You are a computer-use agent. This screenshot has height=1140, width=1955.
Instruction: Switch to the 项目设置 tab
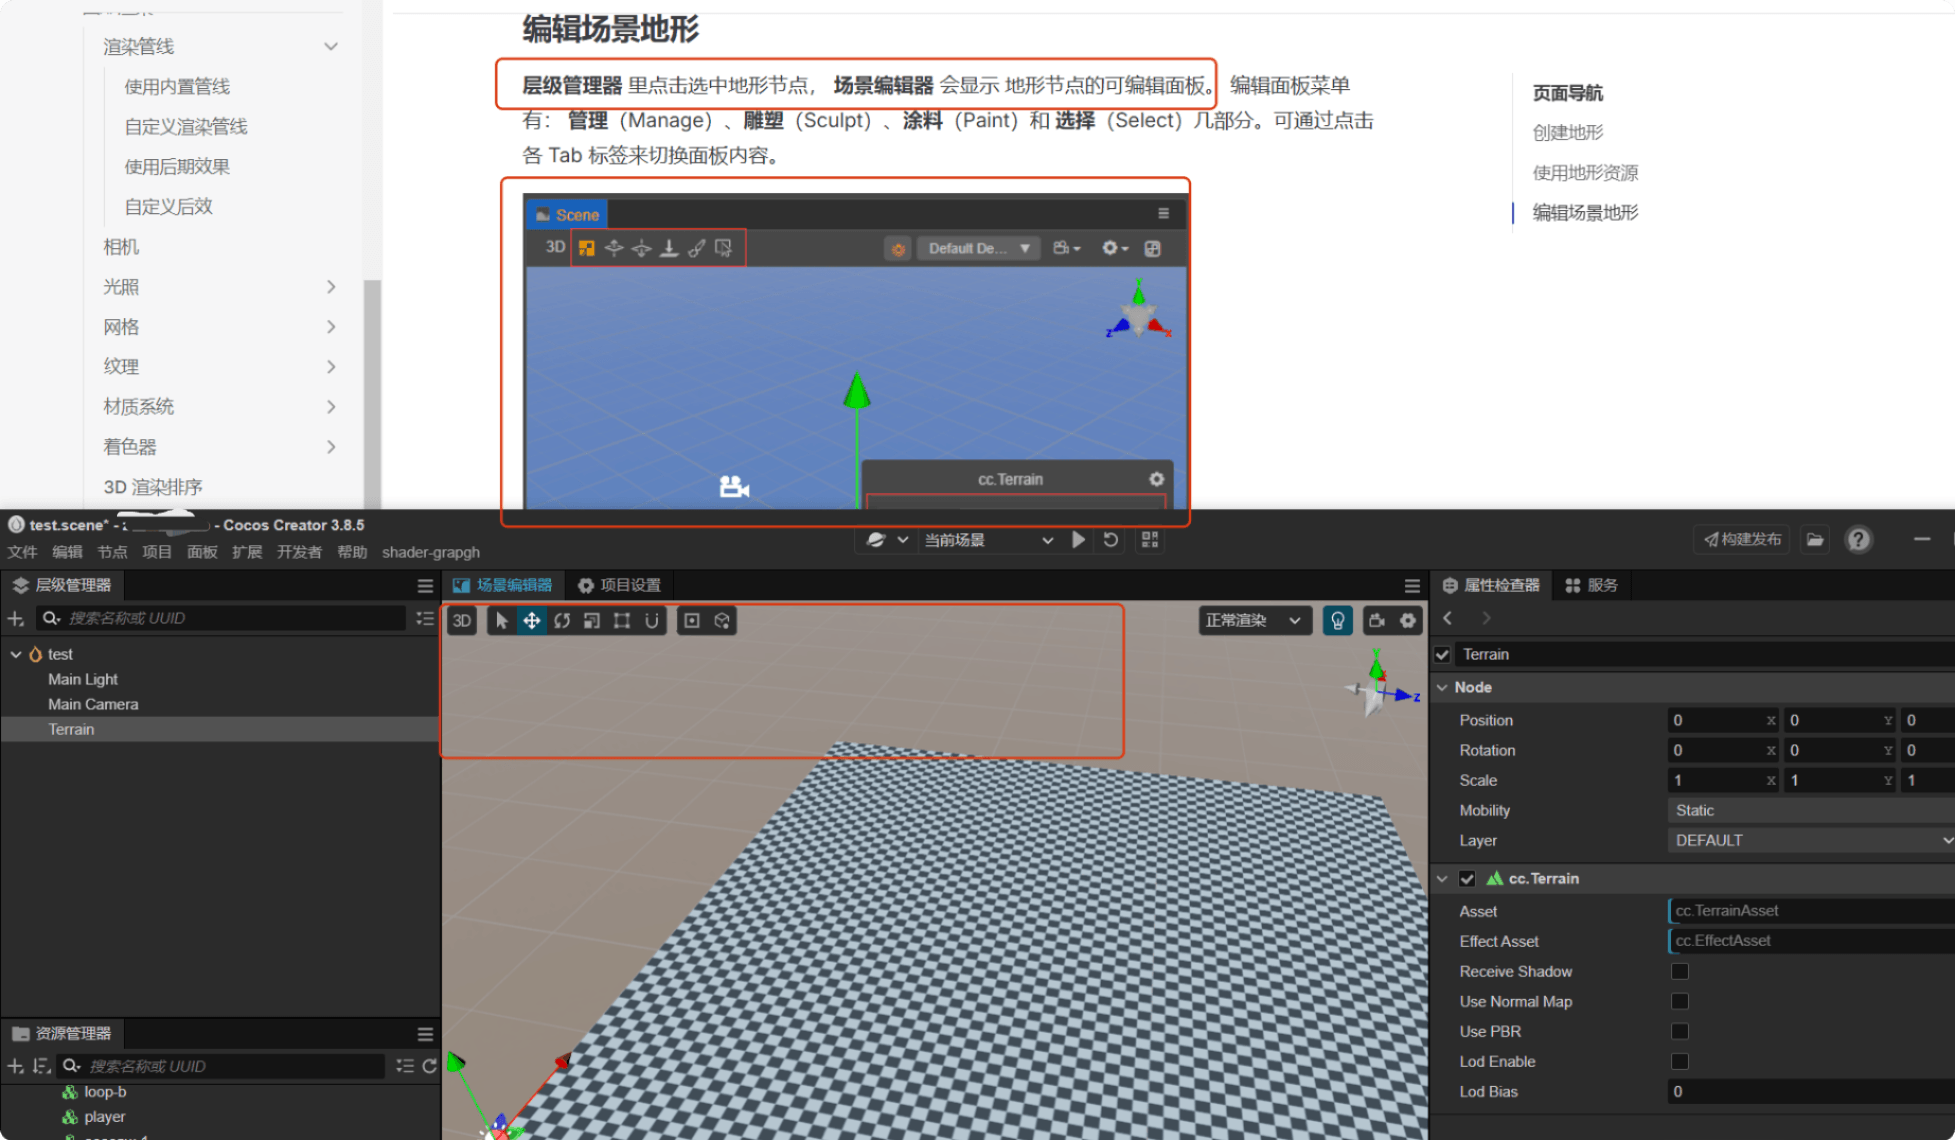pyautogui.click(x=619, y=585)
